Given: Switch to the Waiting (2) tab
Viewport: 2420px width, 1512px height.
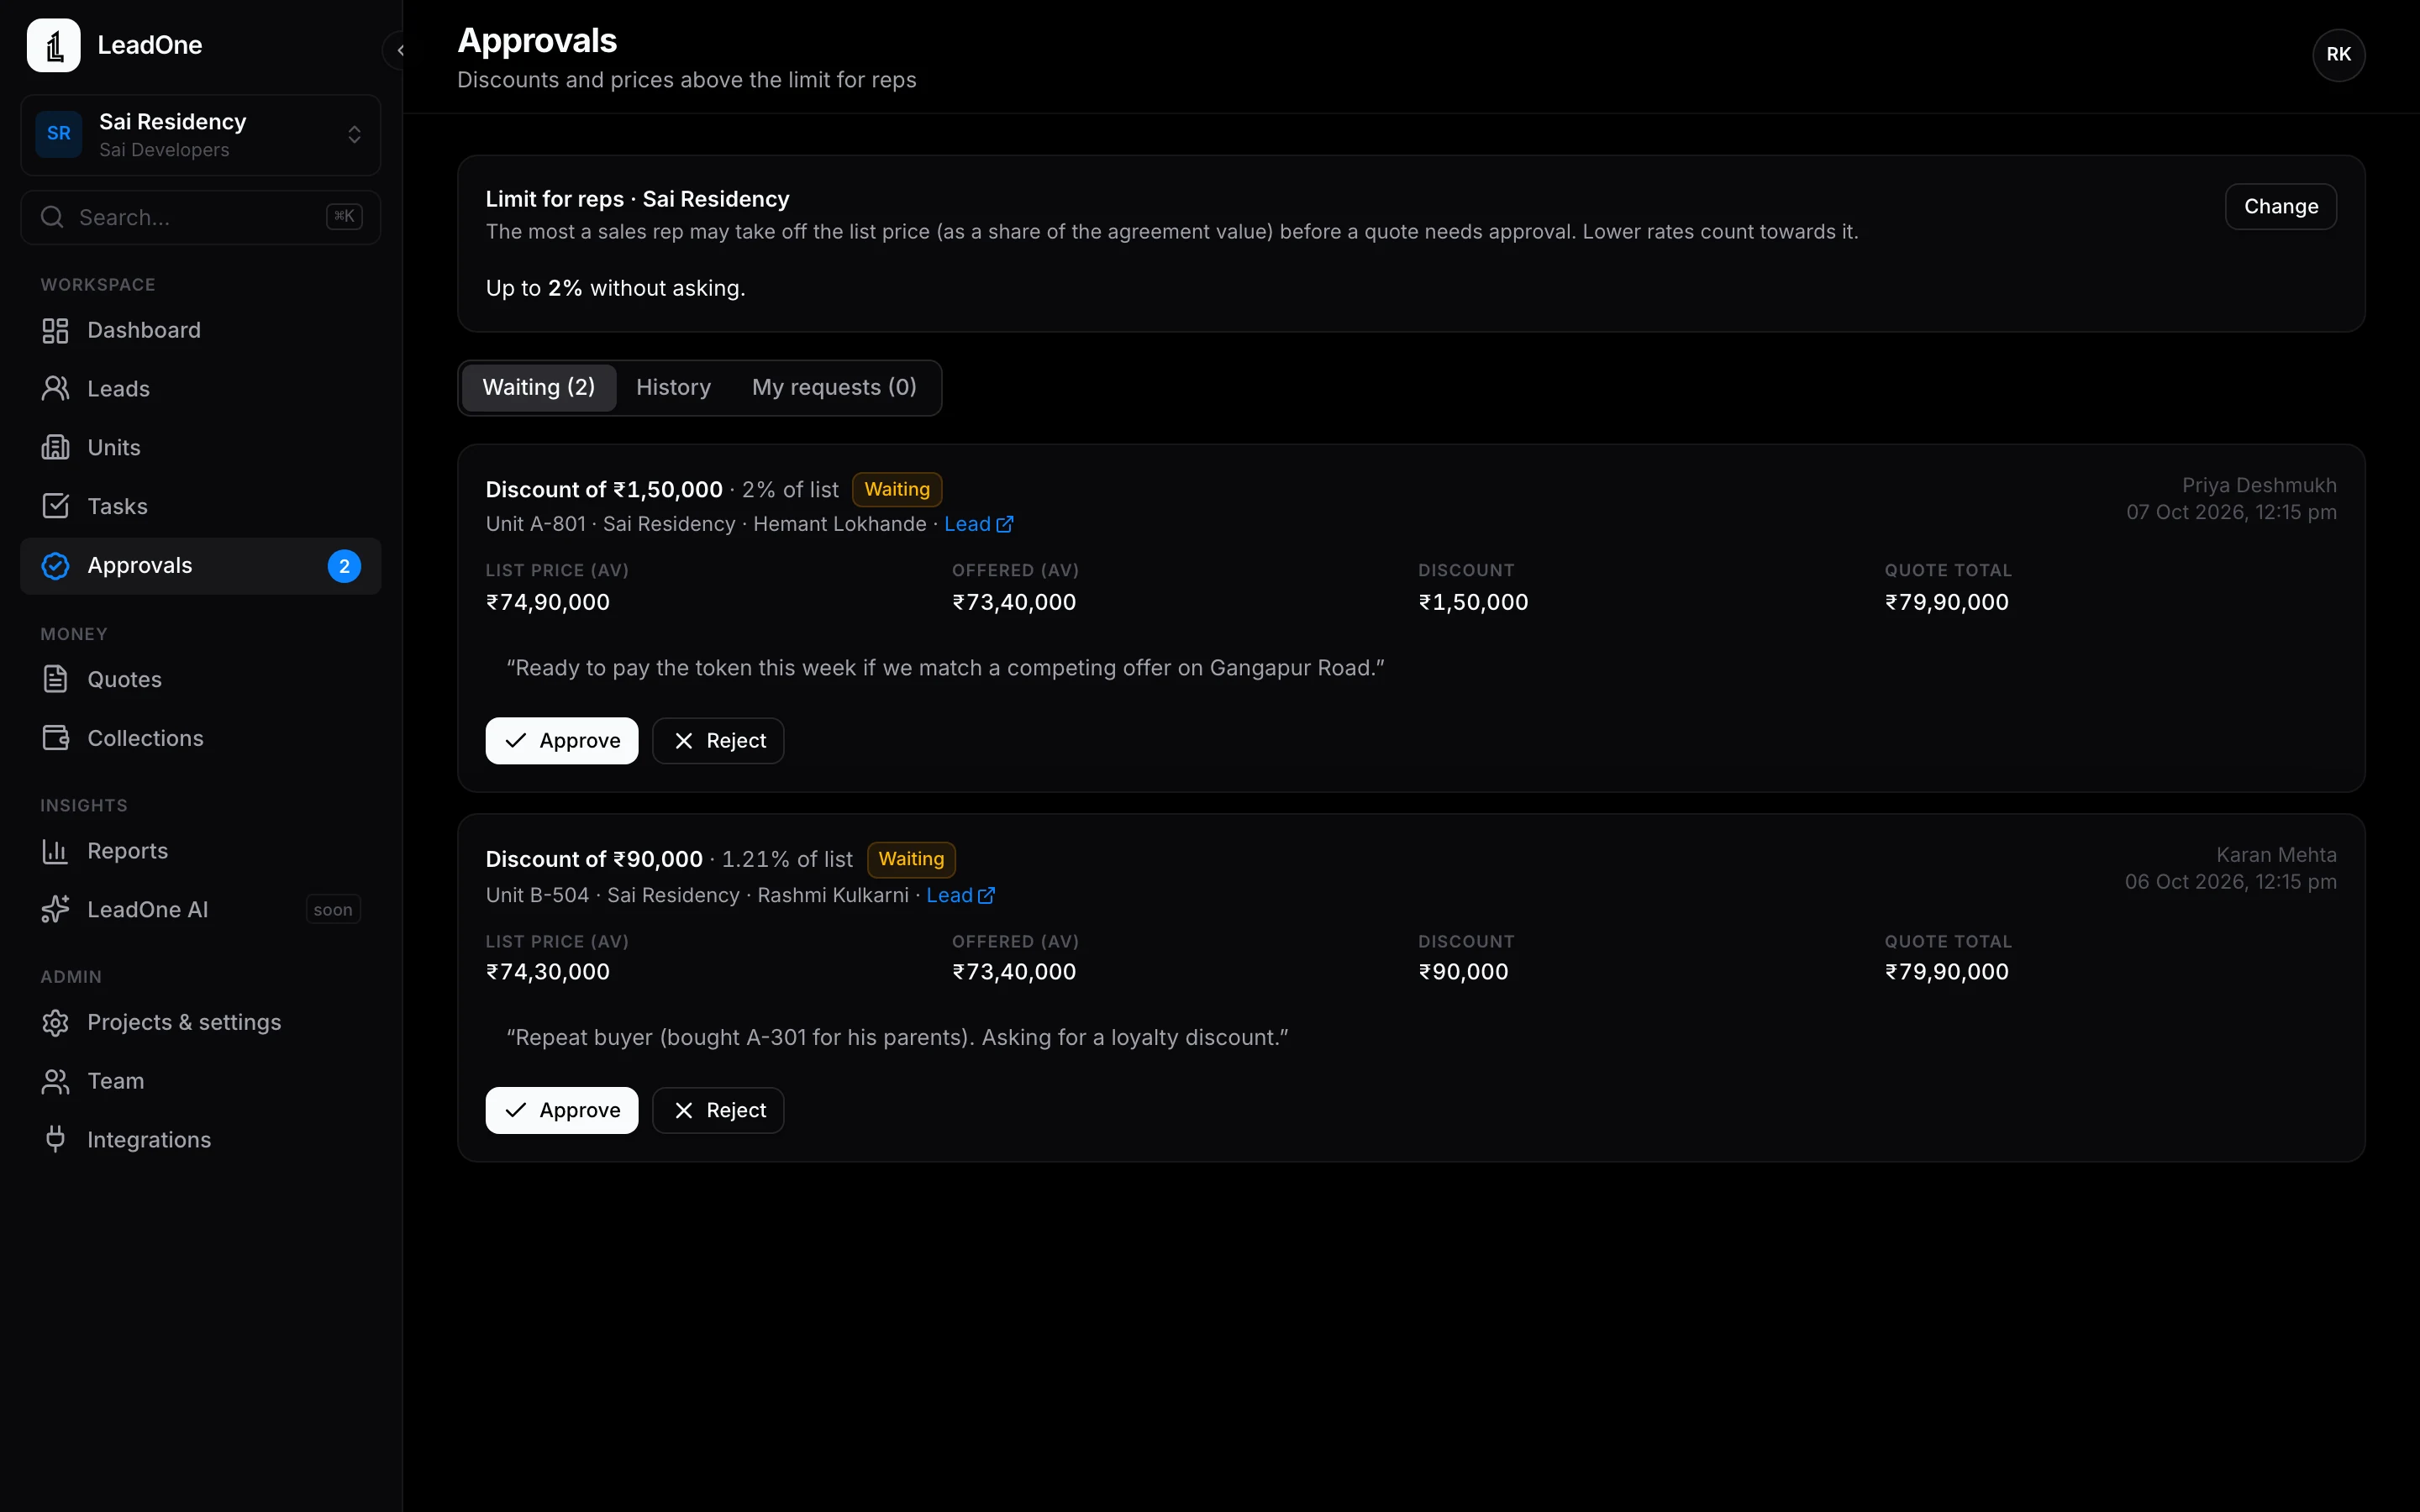Looking at the screenshot, I should (538, 388).
